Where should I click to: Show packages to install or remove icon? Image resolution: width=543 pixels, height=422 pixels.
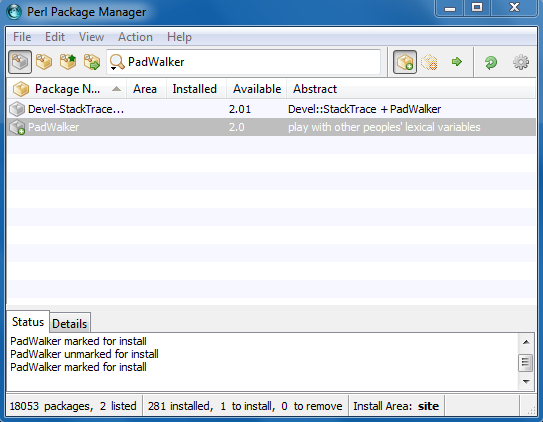pyautogui.click(x=92, y=62)
